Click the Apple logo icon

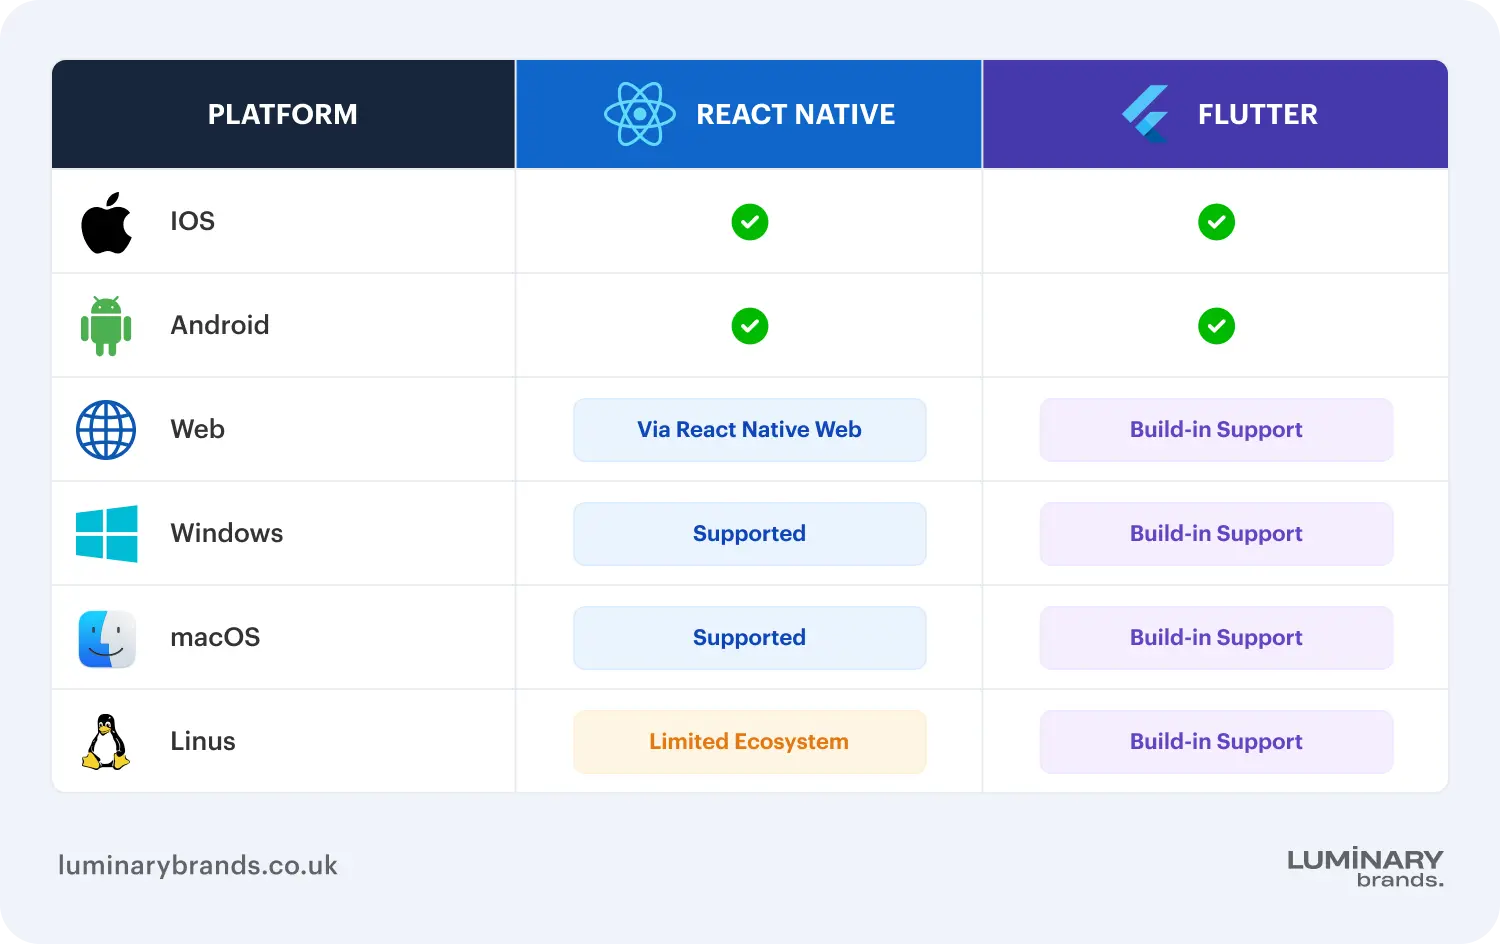[x=106, y=222]
